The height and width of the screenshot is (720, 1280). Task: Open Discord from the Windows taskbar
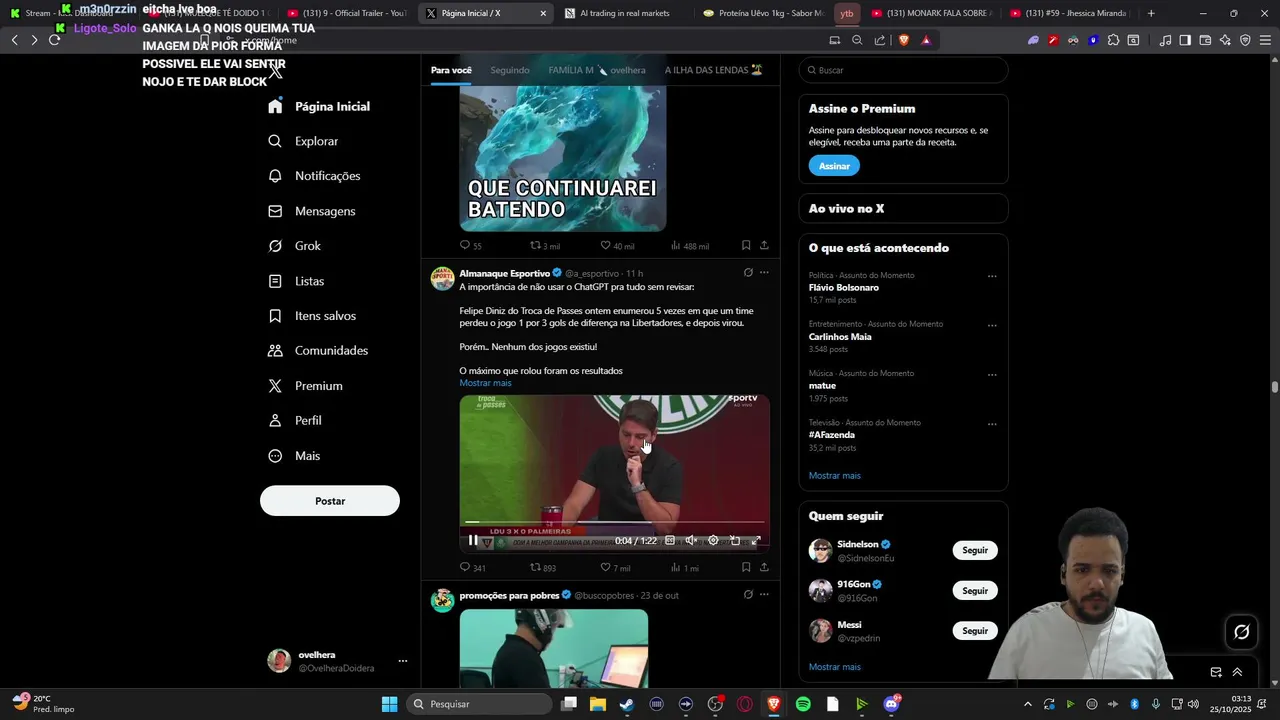(x=891, y=704)
